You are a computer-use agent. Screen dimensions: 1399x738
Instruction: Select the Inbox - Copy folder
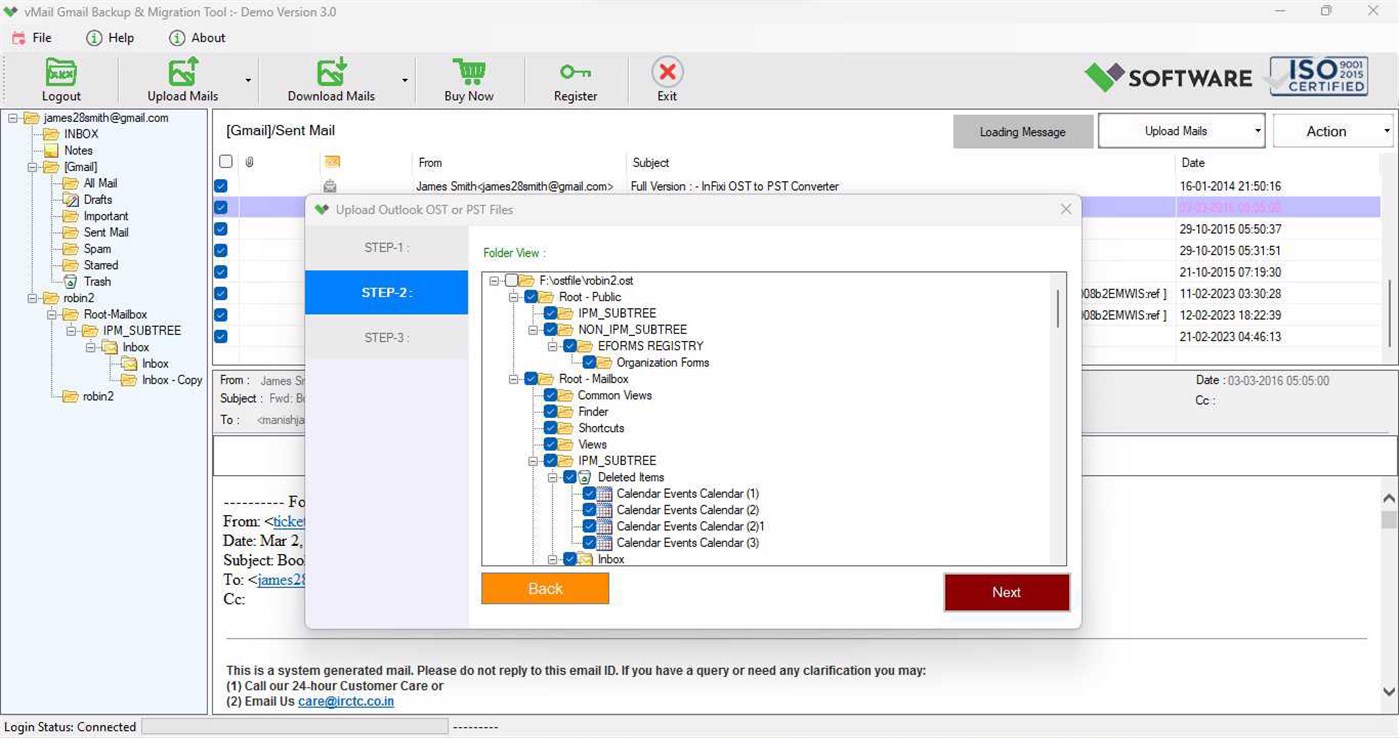click(x=172, y=380)
